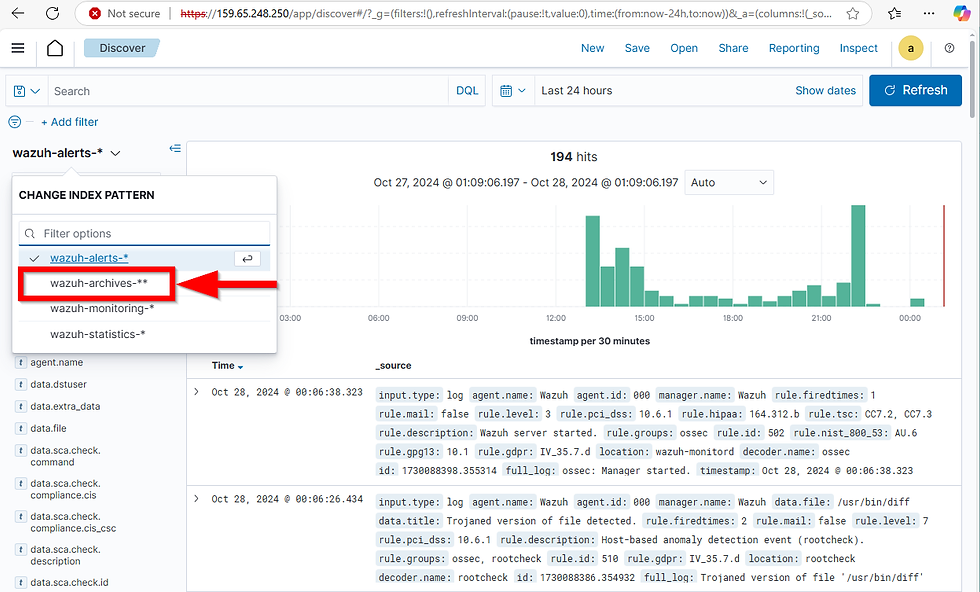Go back with the browser back arrow
This screenshot has width=980, height=592.
click(x=18, y=13)
